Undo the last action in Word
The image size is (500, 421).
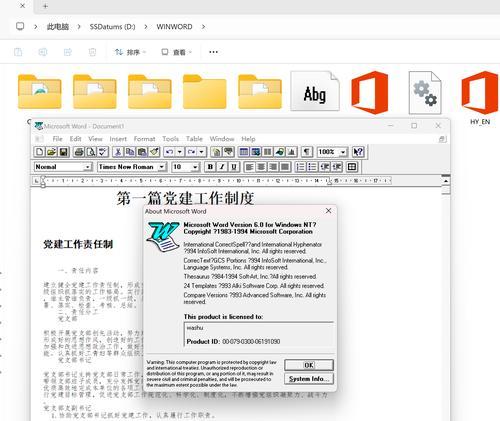click(x=170, y=152)
